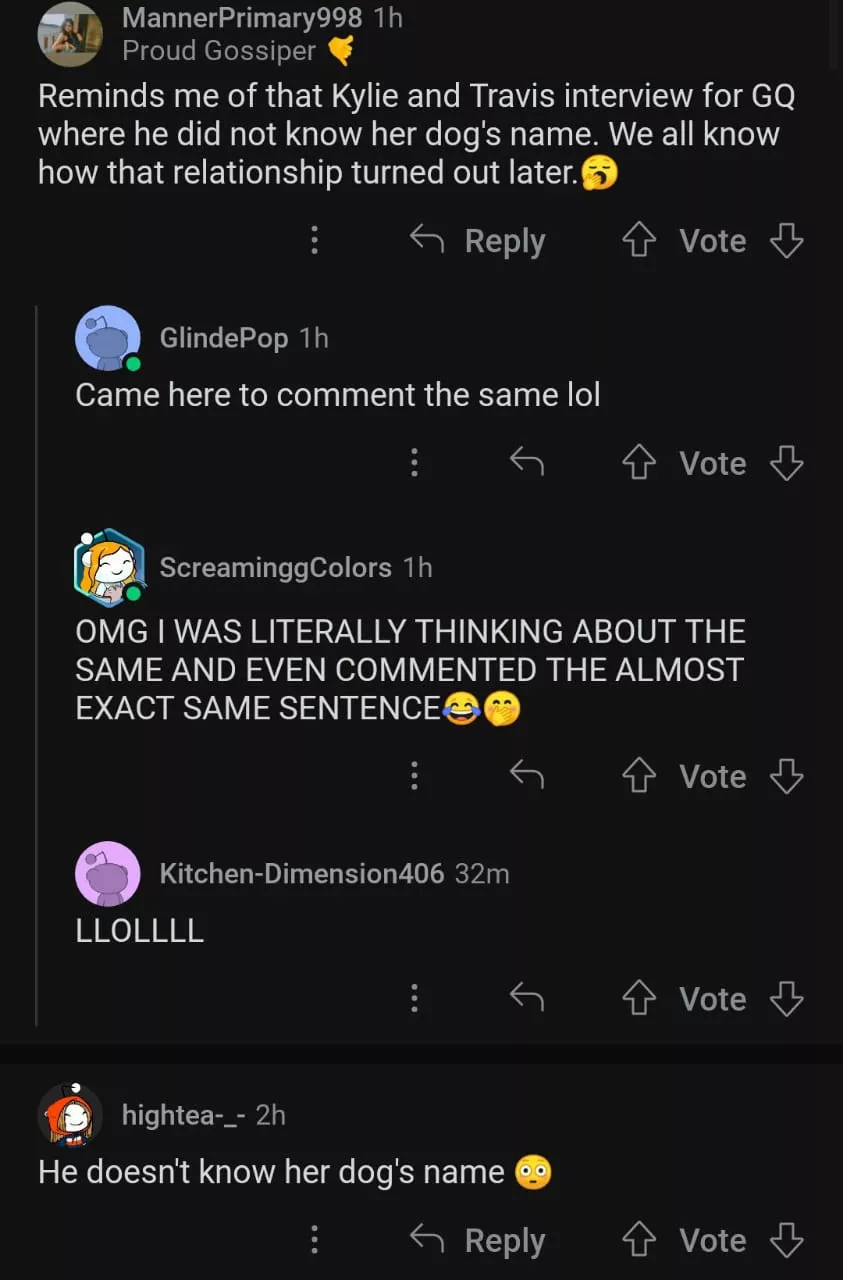
Task: Downvote GlindePop's comment
Action: [787, 463]
